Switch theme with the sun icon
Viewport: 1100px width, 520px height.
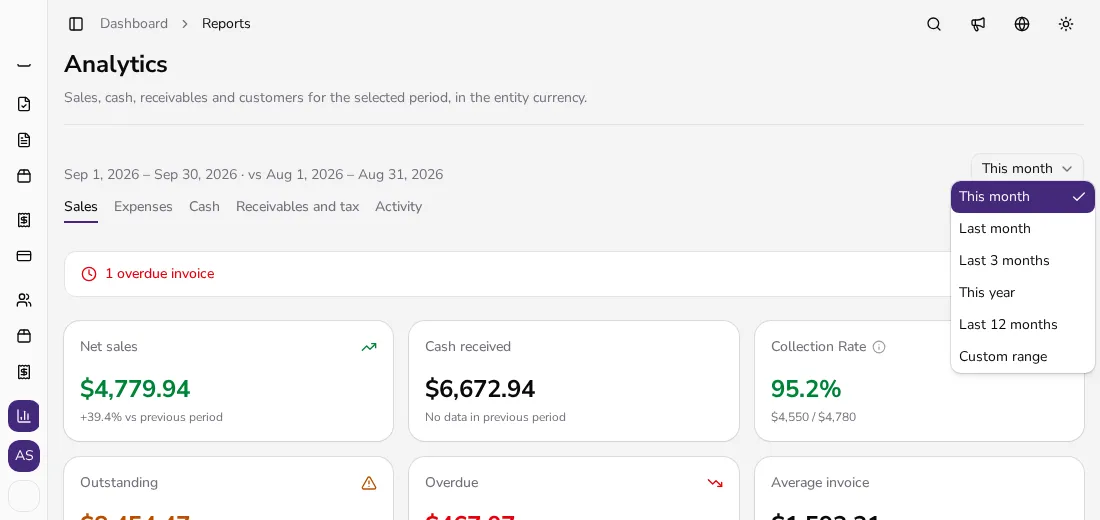pyautogui.click(x=1066, y=24)
